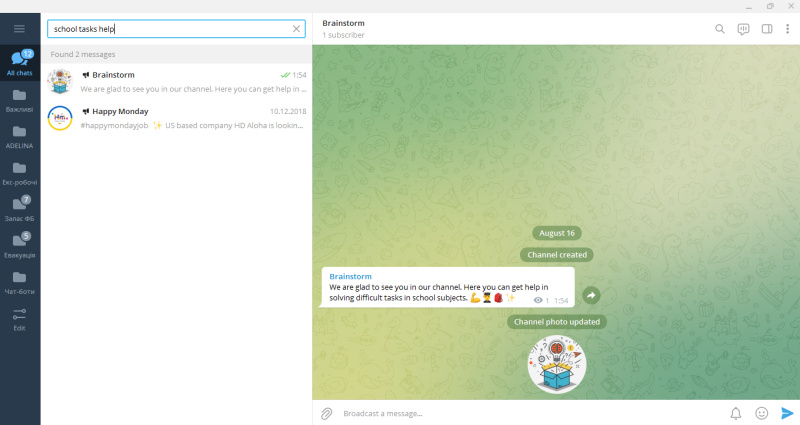The width and height of the screenshot is (800, 425).
Task: Click the Brainstorm channel avatar in results
Action: tap(60, 82)
